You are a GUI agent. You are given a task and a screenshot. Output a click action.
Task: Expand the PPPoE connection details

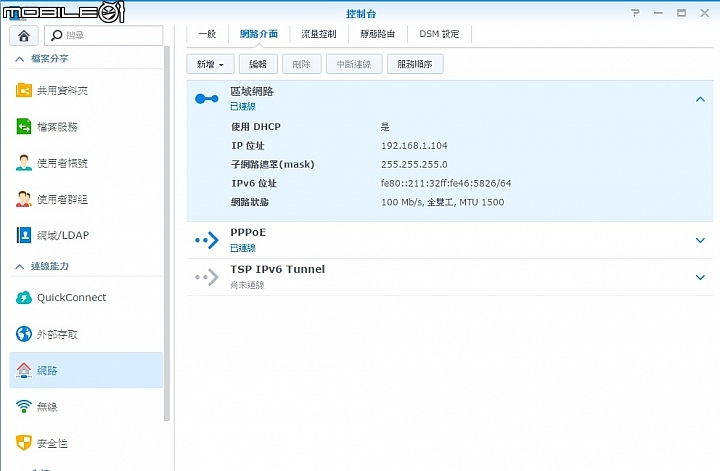pos(700,240)
